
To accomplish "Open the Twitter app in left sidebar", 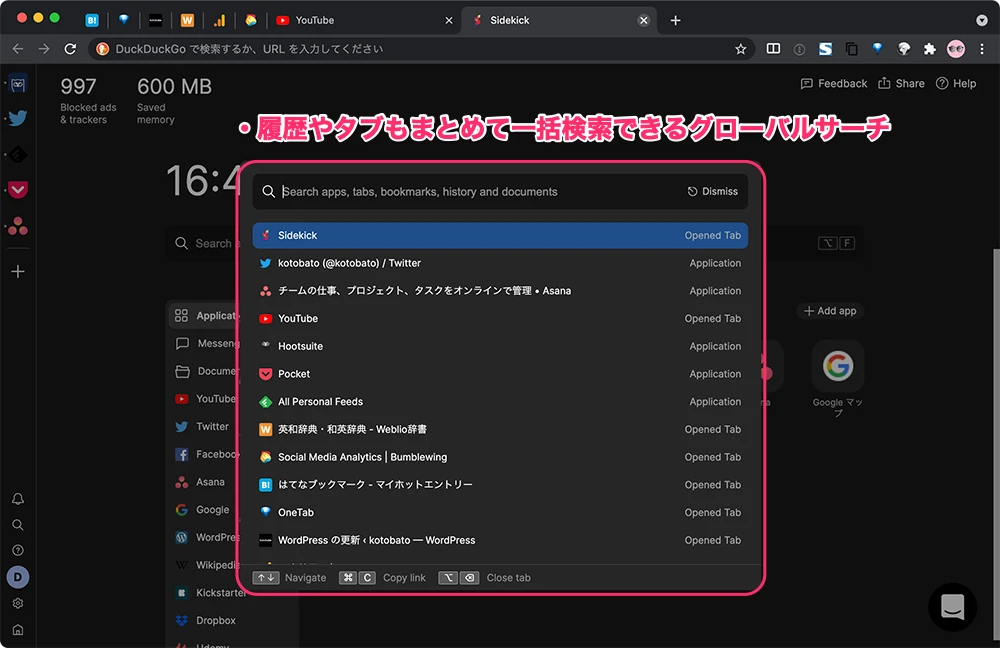I will pyautogui.click(x=18, y=118).
